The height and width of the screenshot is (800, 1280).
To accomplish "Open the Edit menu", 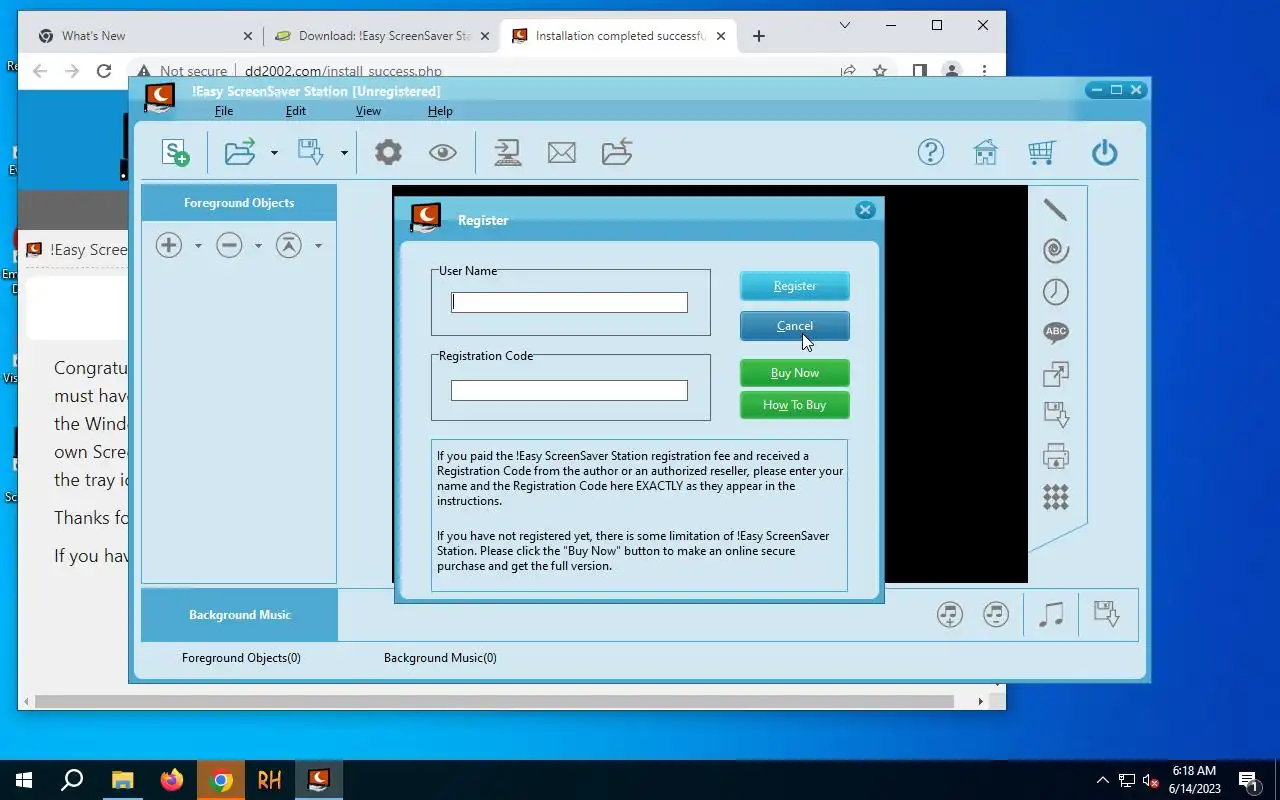I will tap(296, 111).
